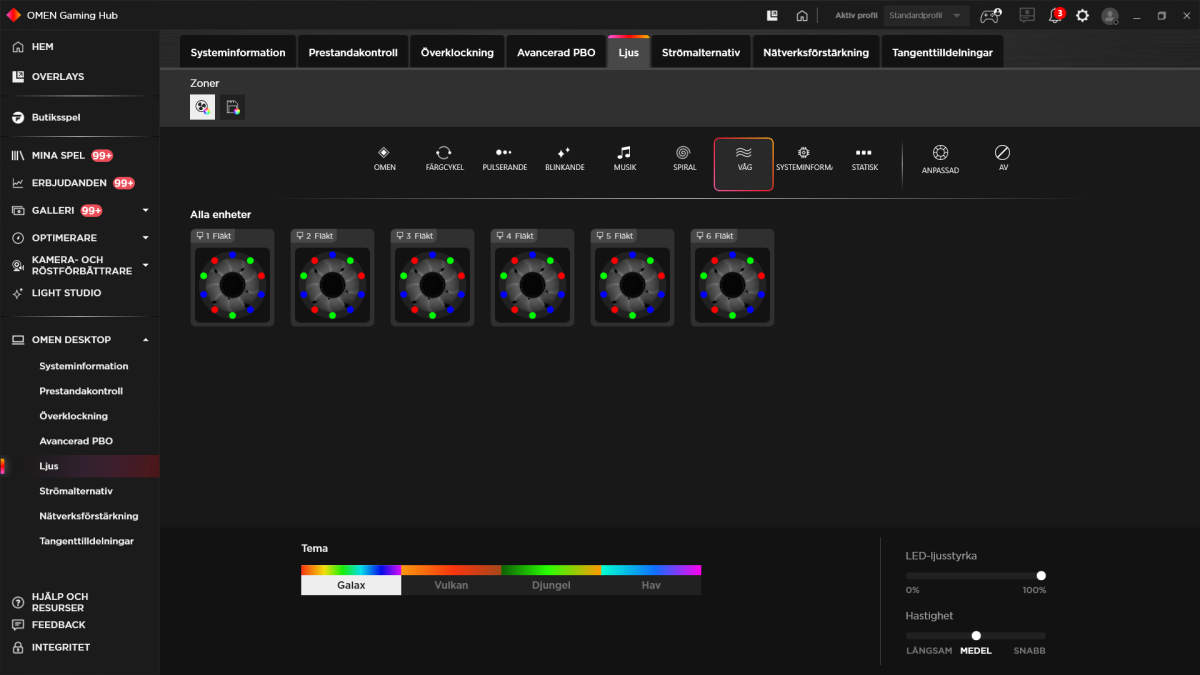Switch lighting to FÄRGCYKEL mode
Viewport: 1200px width, 675px height.
444,158
